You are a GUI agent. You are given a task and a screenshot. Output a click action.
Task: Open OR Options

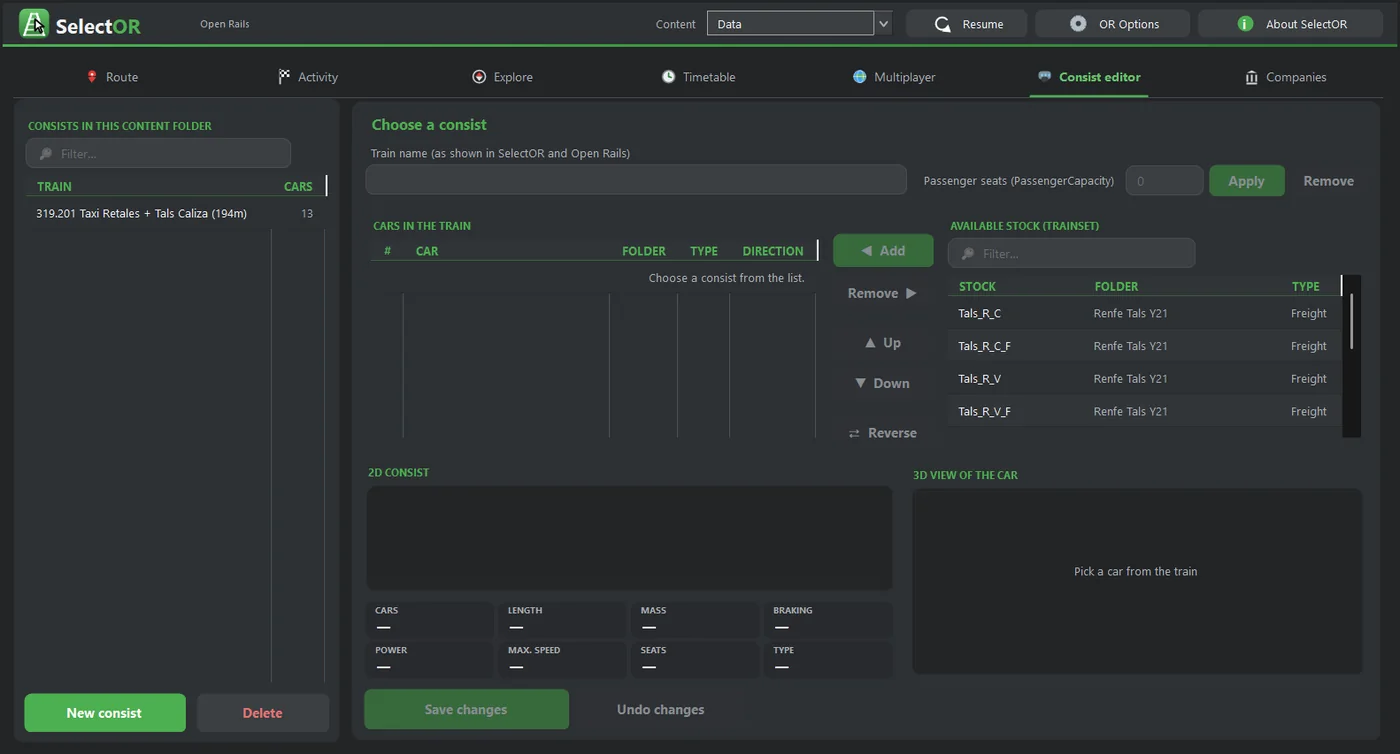click(x=1112, y=24)
